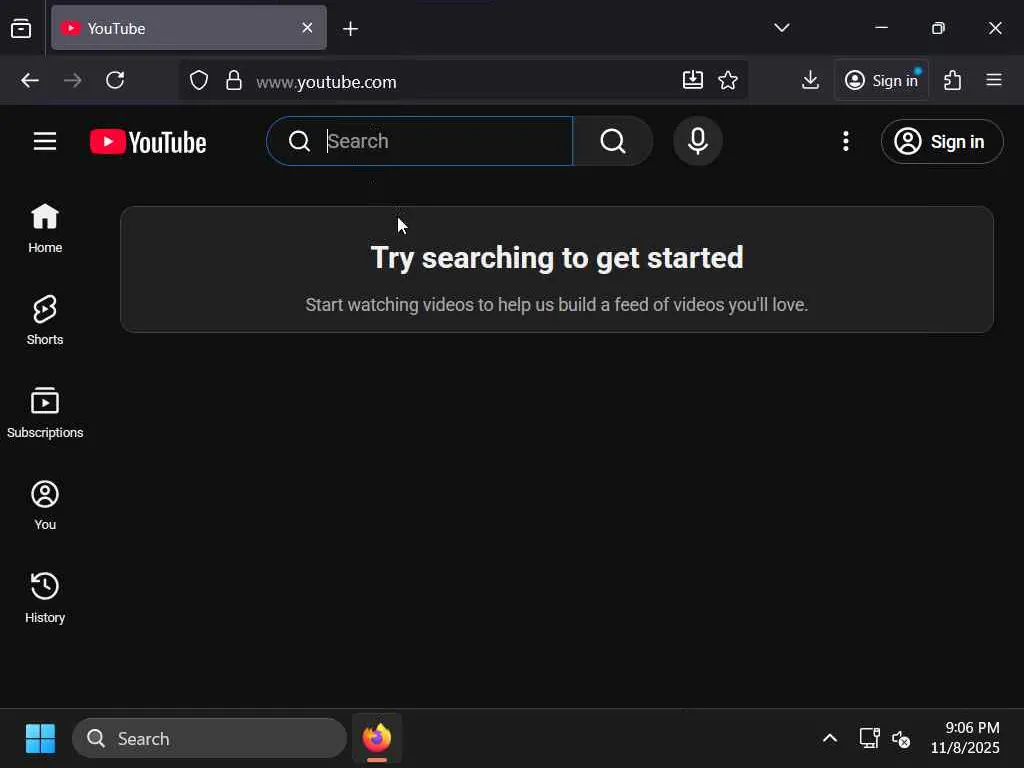Click the YouTube Sign in button
The image size is (1024, 768).
tap(942, 142)
